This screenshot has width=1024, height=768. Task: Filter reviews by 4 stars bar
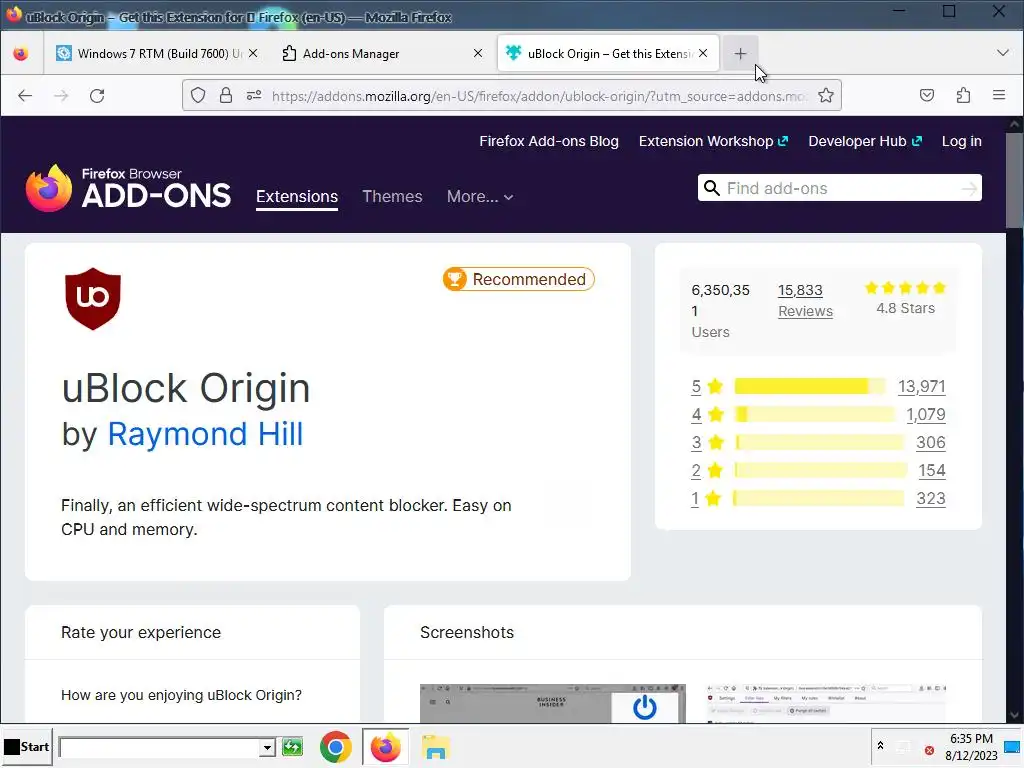click(x=814, y=414)
